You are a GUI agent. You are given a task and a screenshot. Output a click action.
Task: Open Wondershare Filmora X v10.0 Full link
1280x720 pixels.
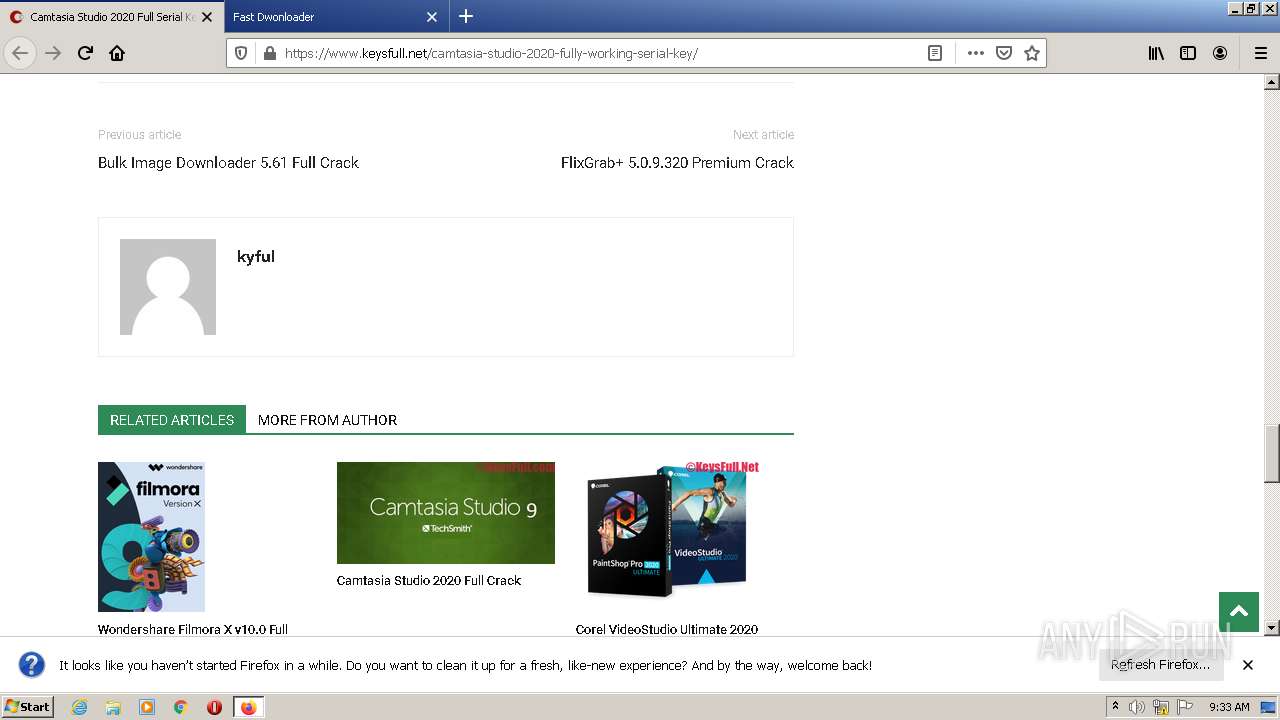(193, 629)
